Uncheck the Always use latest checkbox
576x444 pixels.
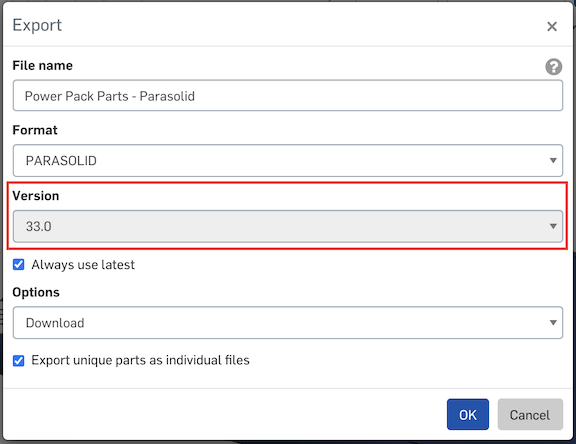18,264
